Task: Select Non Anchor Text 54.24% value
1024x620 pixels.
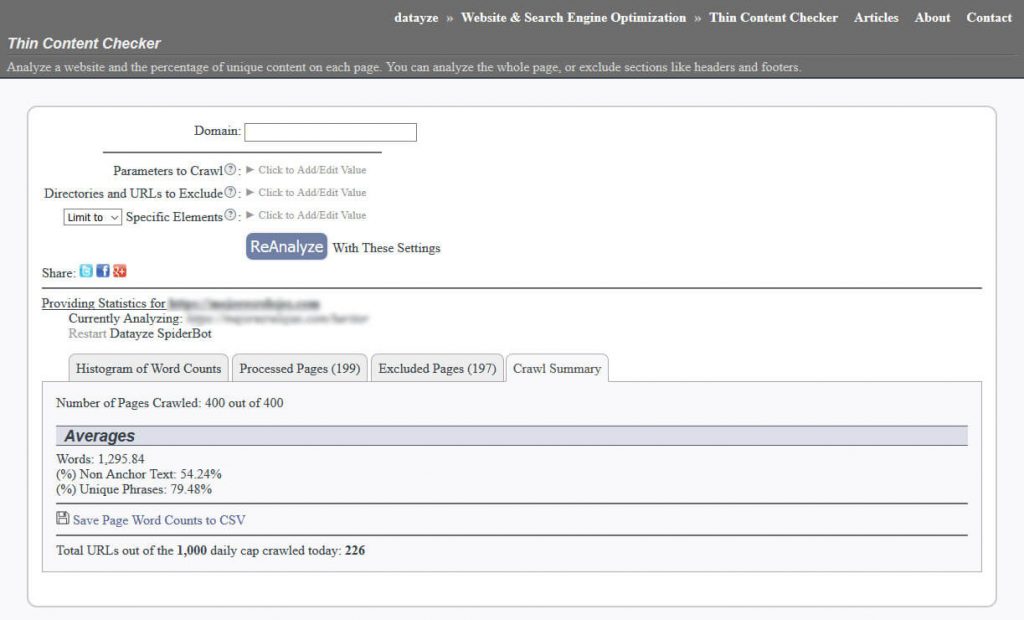Action: (200, 474)
